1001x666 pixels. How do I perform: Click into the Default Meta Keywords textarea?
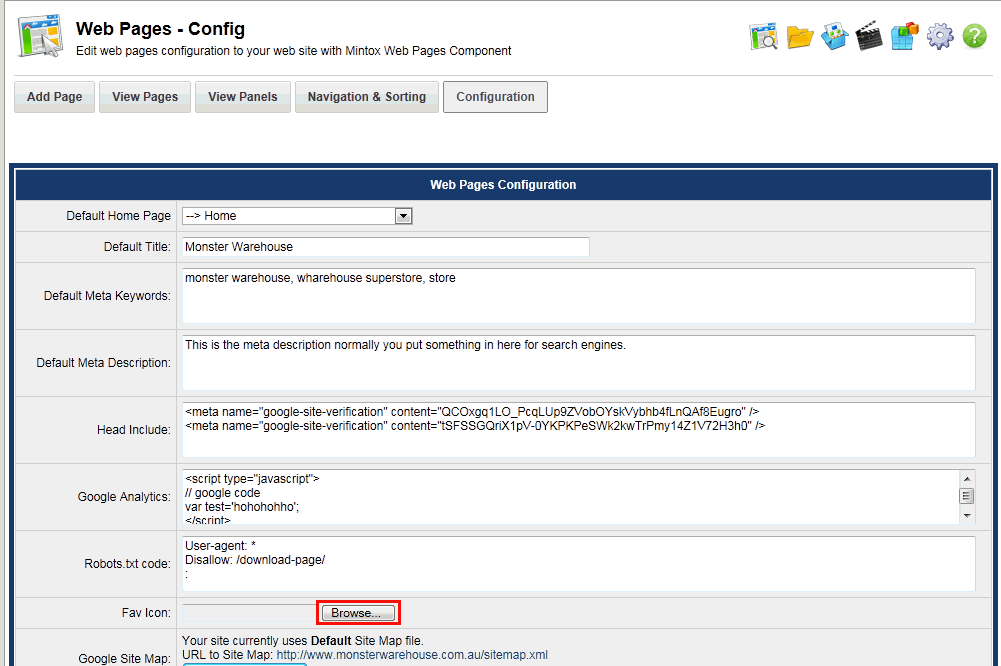coord(578,296)
